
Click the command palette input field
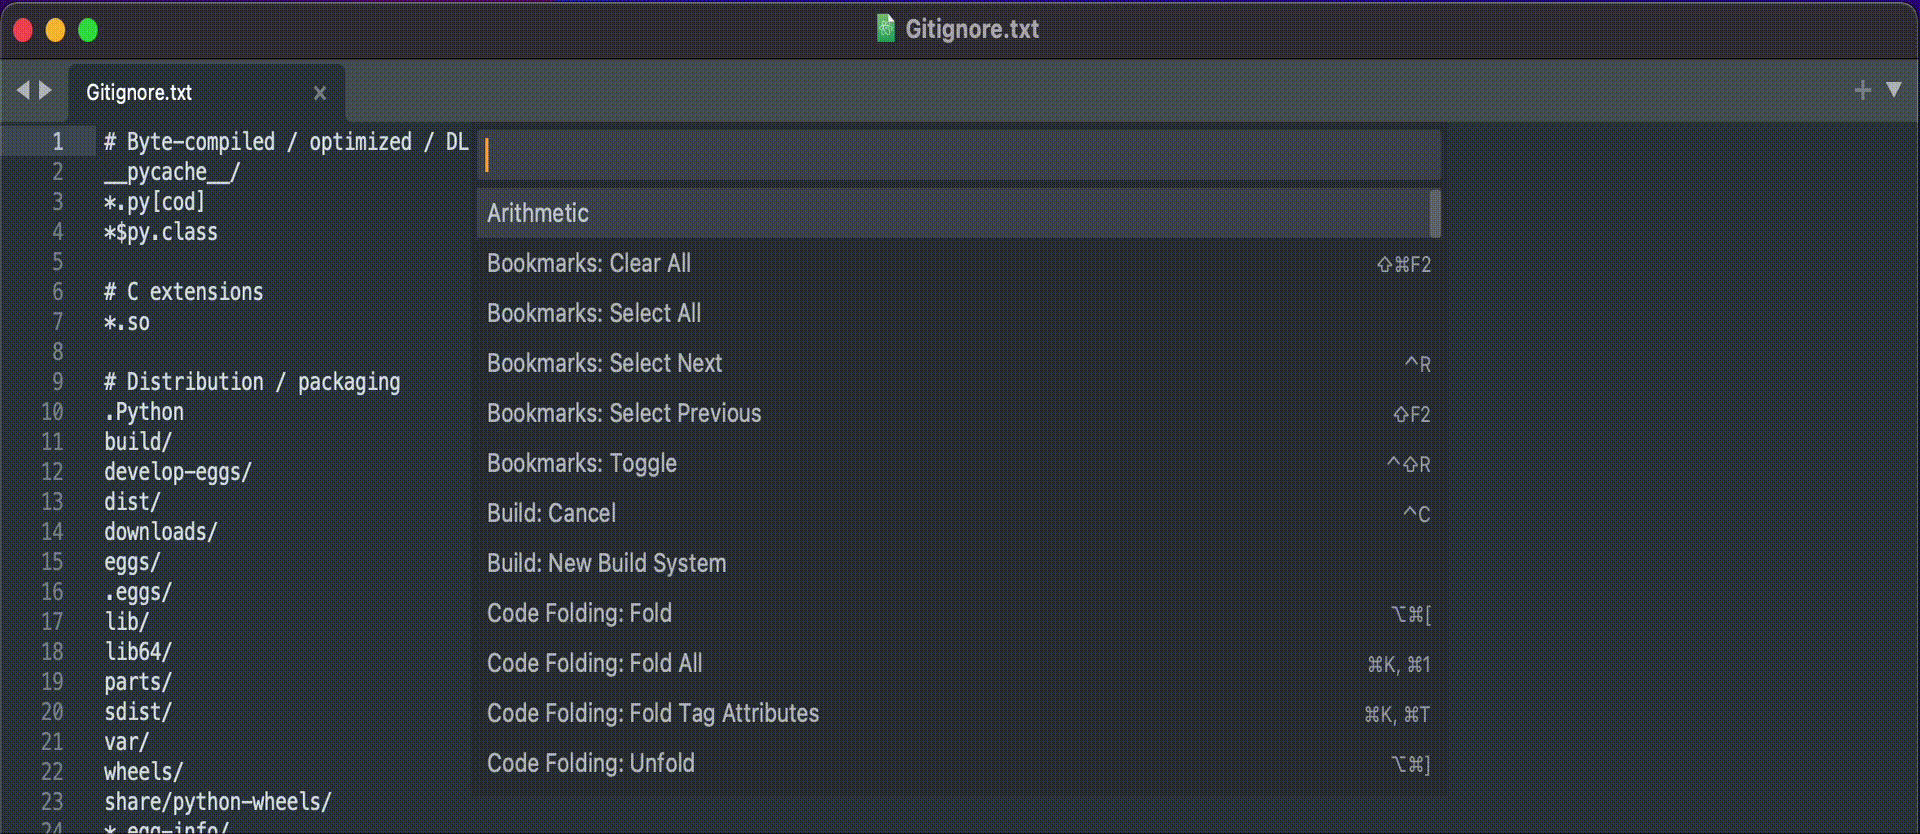(957, 154)
